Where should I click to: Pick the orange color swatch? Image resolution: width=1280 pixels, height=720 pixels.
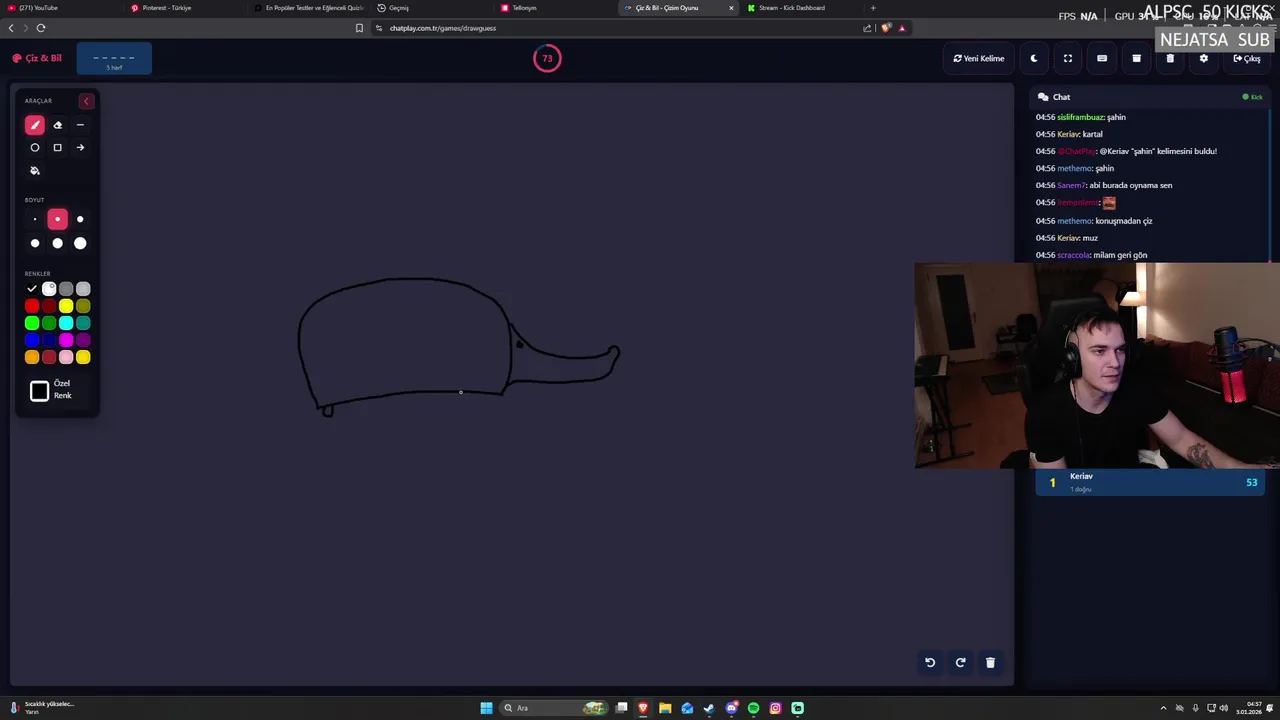click(32, 357)
